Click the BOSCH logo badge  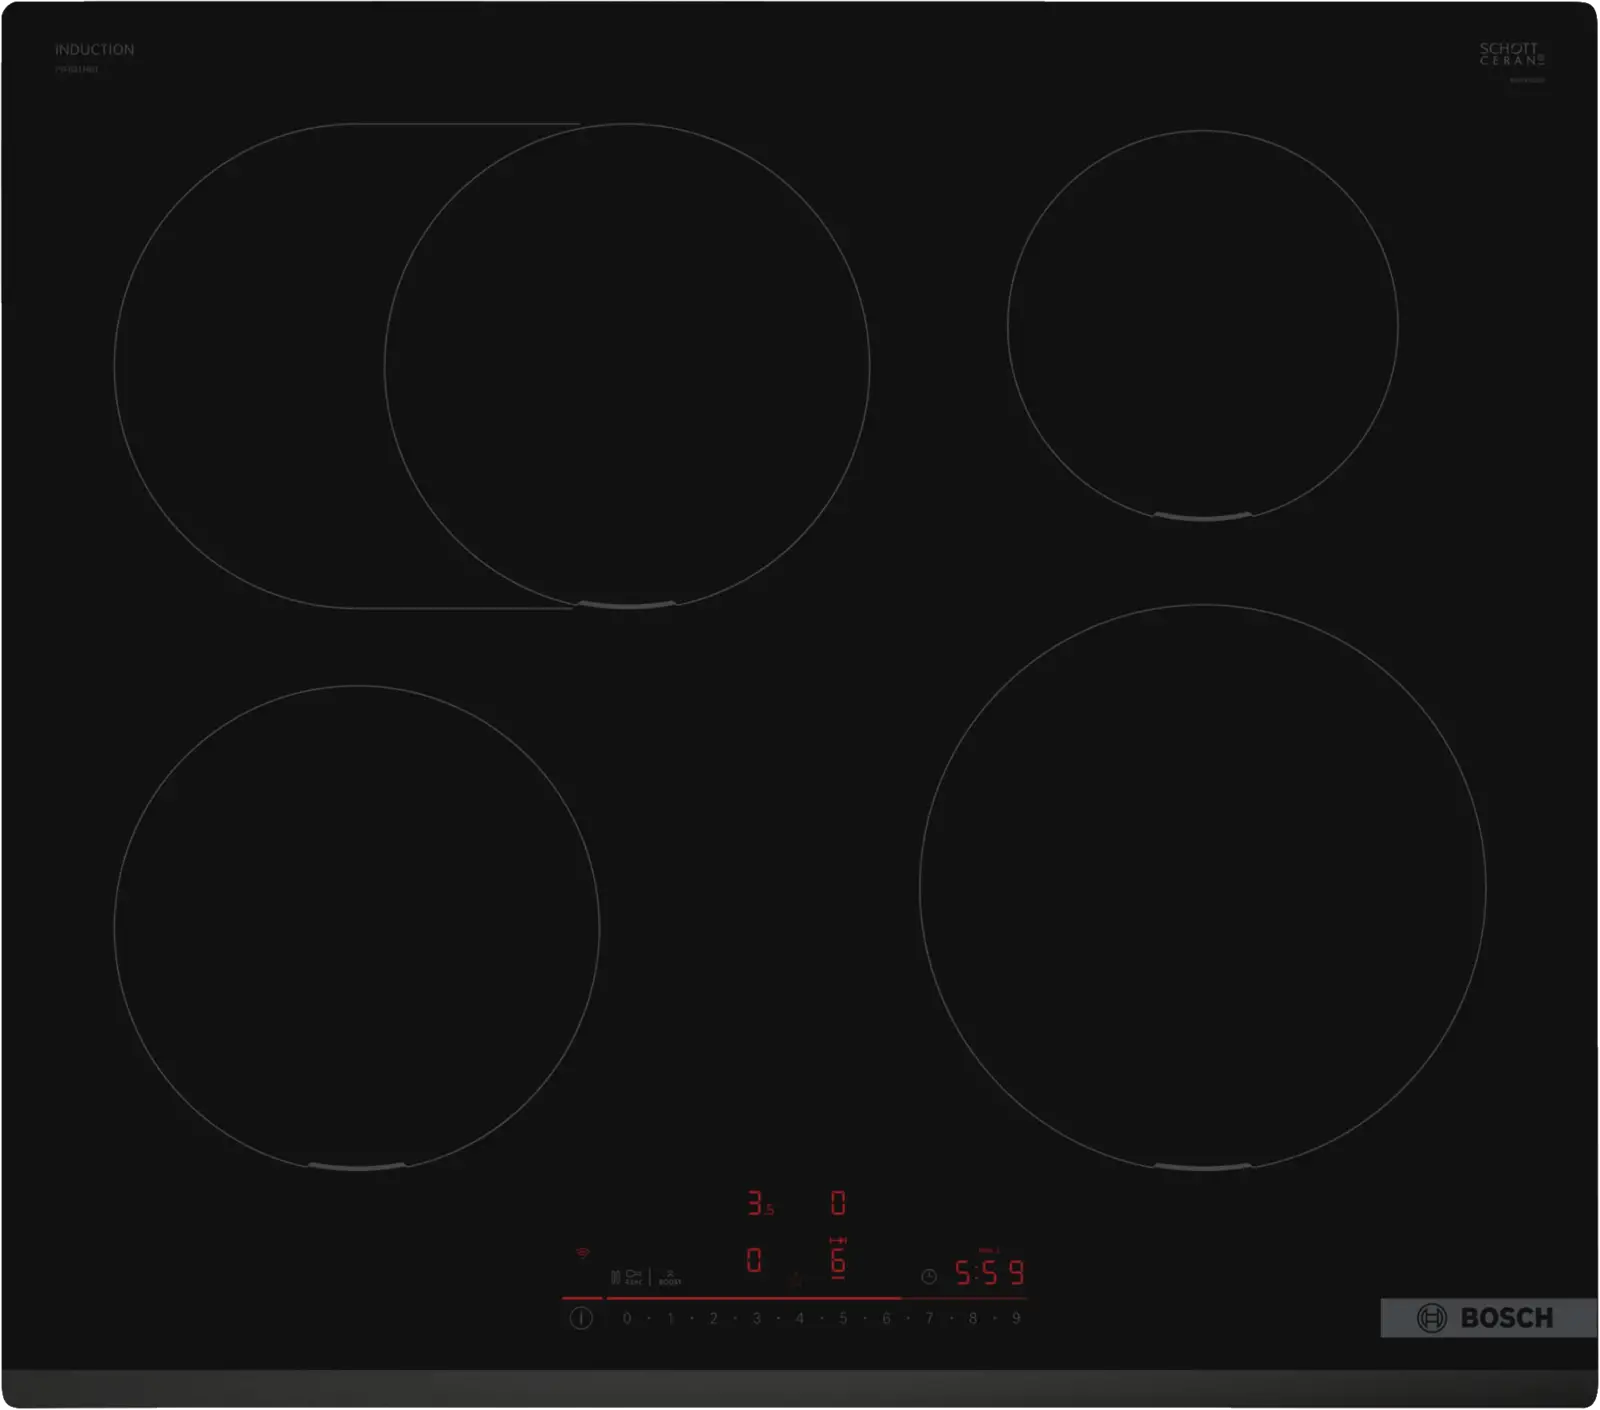[1488, 1318]
